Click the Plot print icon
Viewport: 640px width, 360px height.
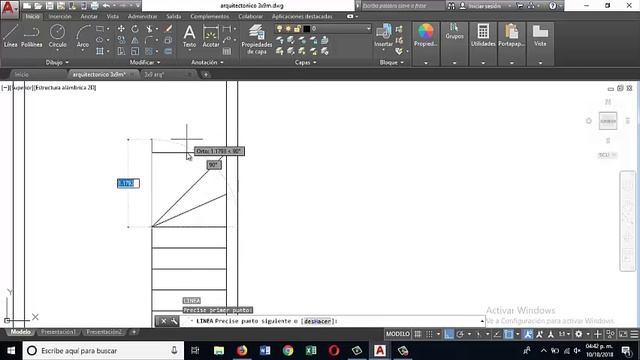click(95, 6)
